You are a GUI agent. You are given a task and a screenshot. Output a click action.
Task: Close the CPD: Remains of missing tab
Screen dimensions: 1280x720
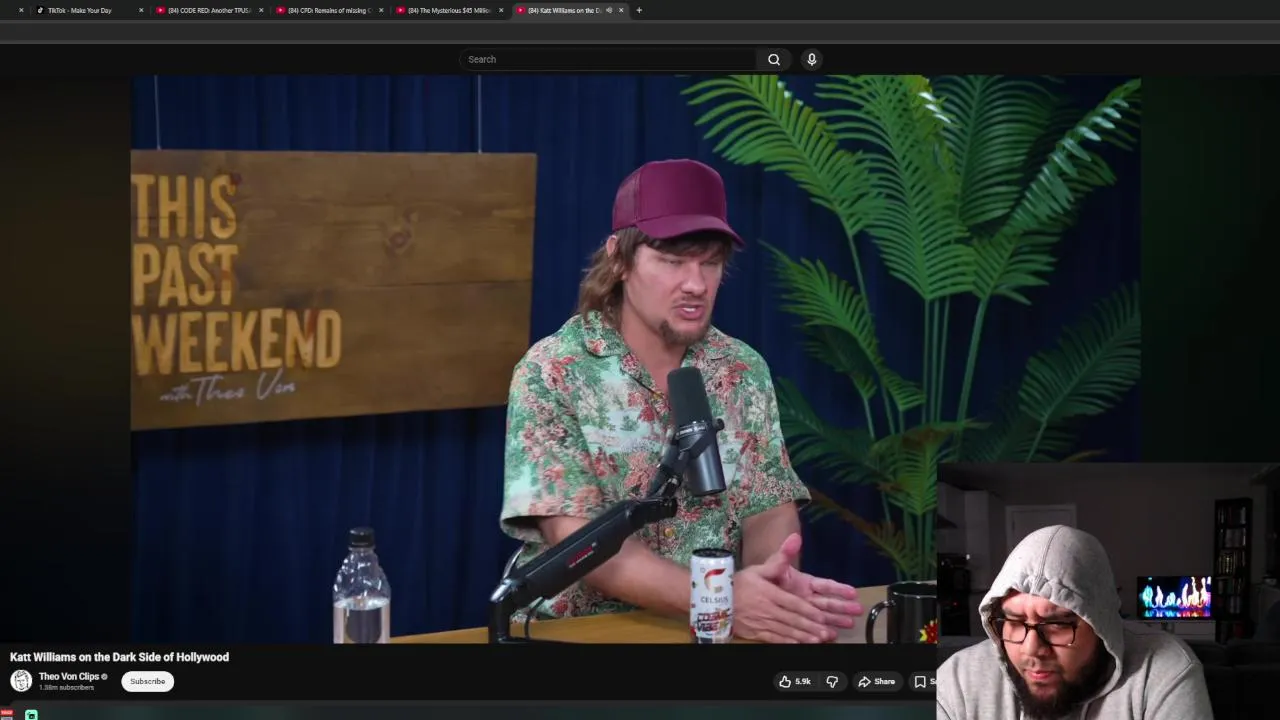click(381, 10)
